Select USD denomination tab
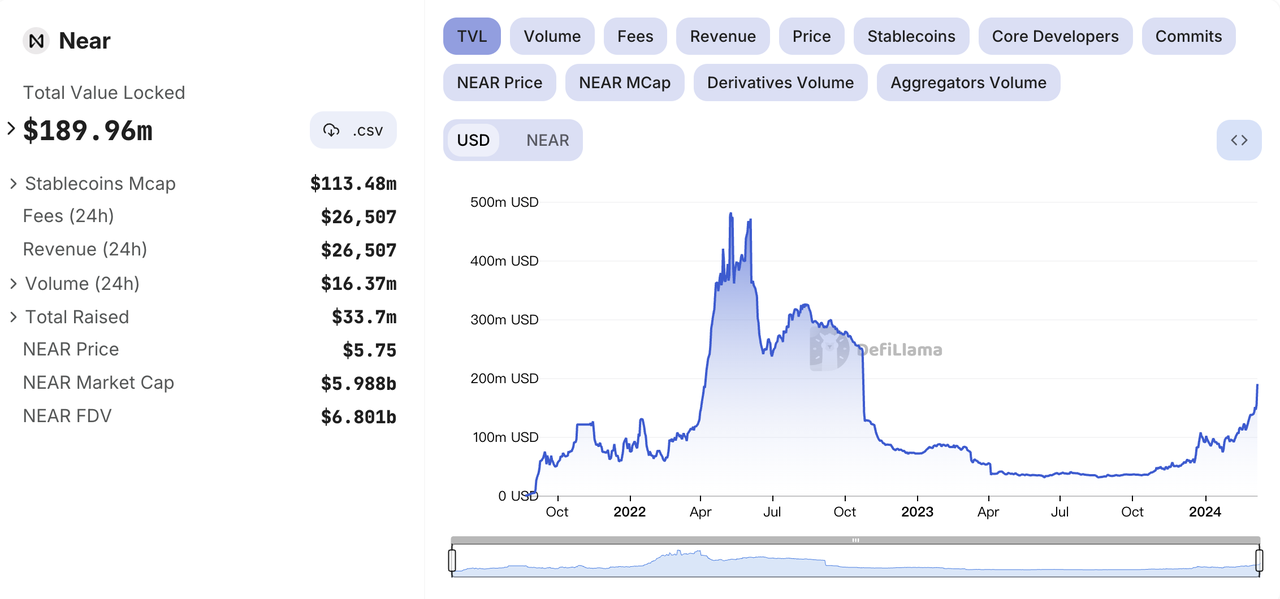Viewport: 1280px width, 599px height. coord(473,140)
